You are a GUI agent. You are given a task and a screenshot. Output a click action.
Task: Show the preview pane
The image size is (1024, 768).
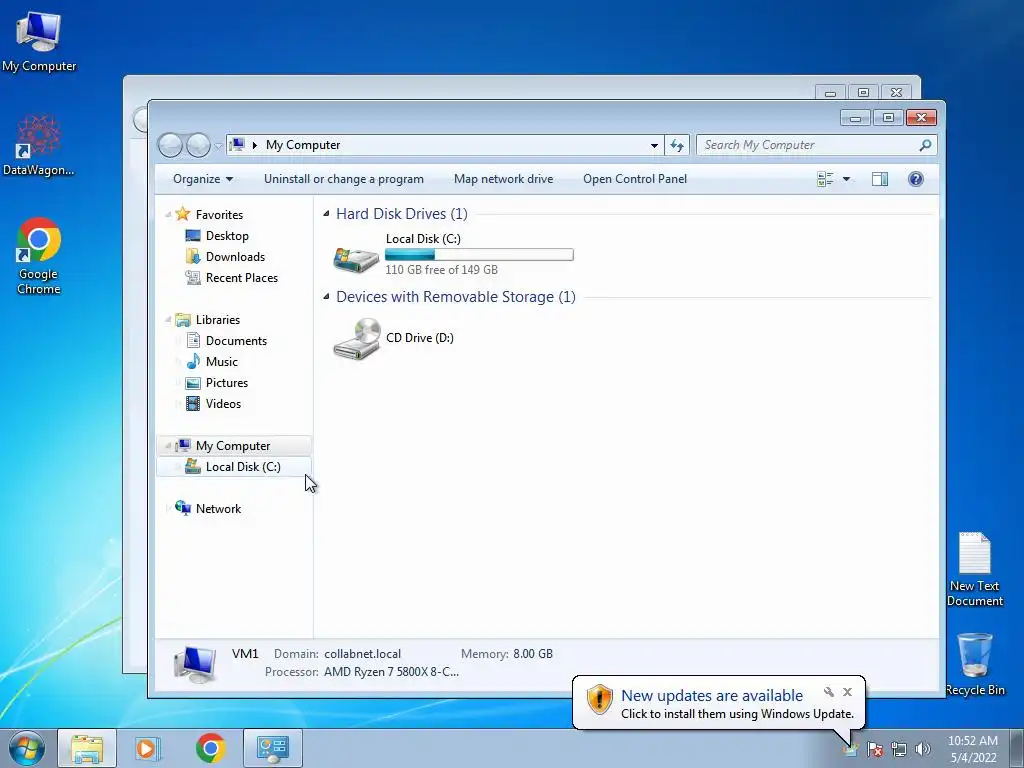coord(880,179)
